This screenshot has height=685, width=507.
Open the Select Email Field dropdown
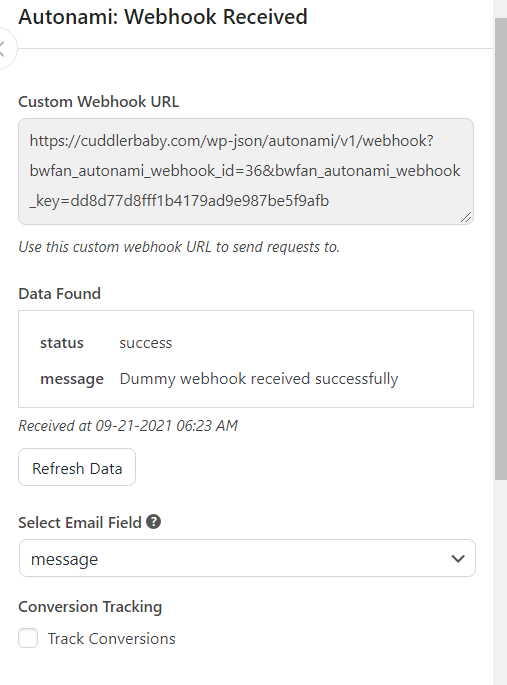coord(247,558)
